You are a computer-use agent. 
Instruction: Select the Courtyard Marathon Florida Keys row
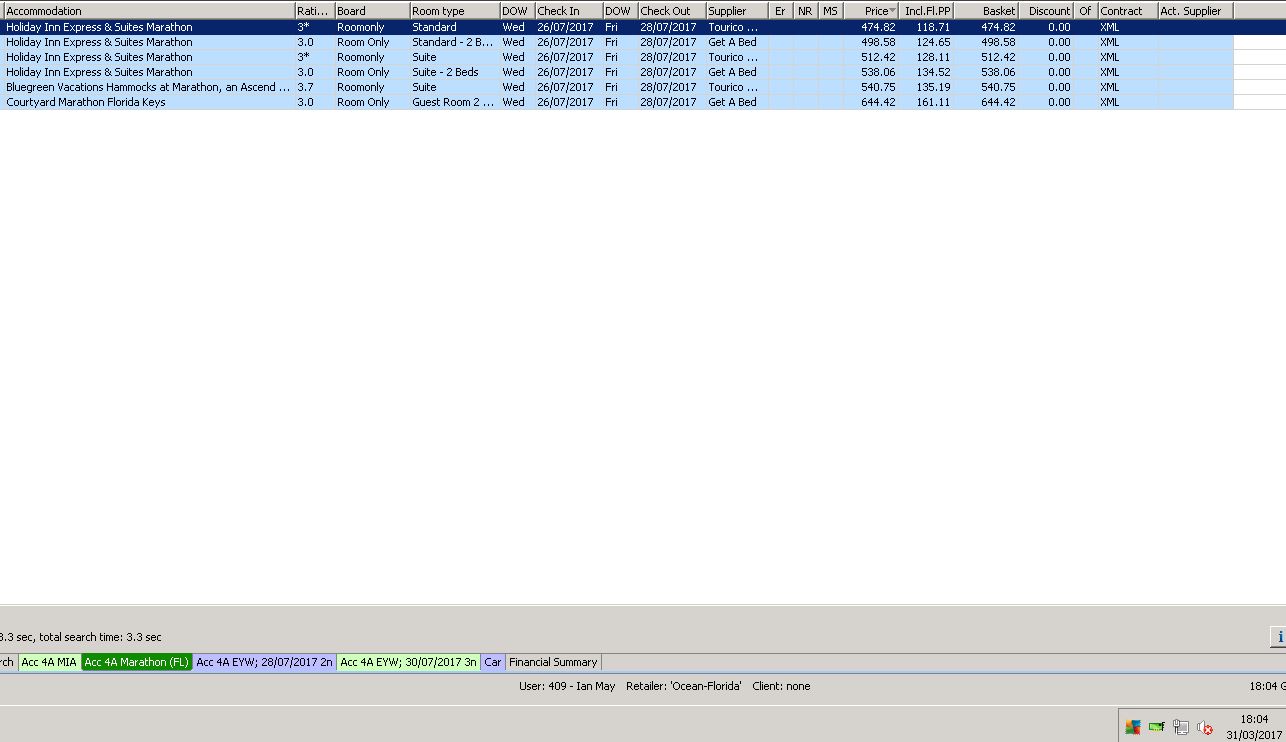pyautogui.click(x=617, y=102)
